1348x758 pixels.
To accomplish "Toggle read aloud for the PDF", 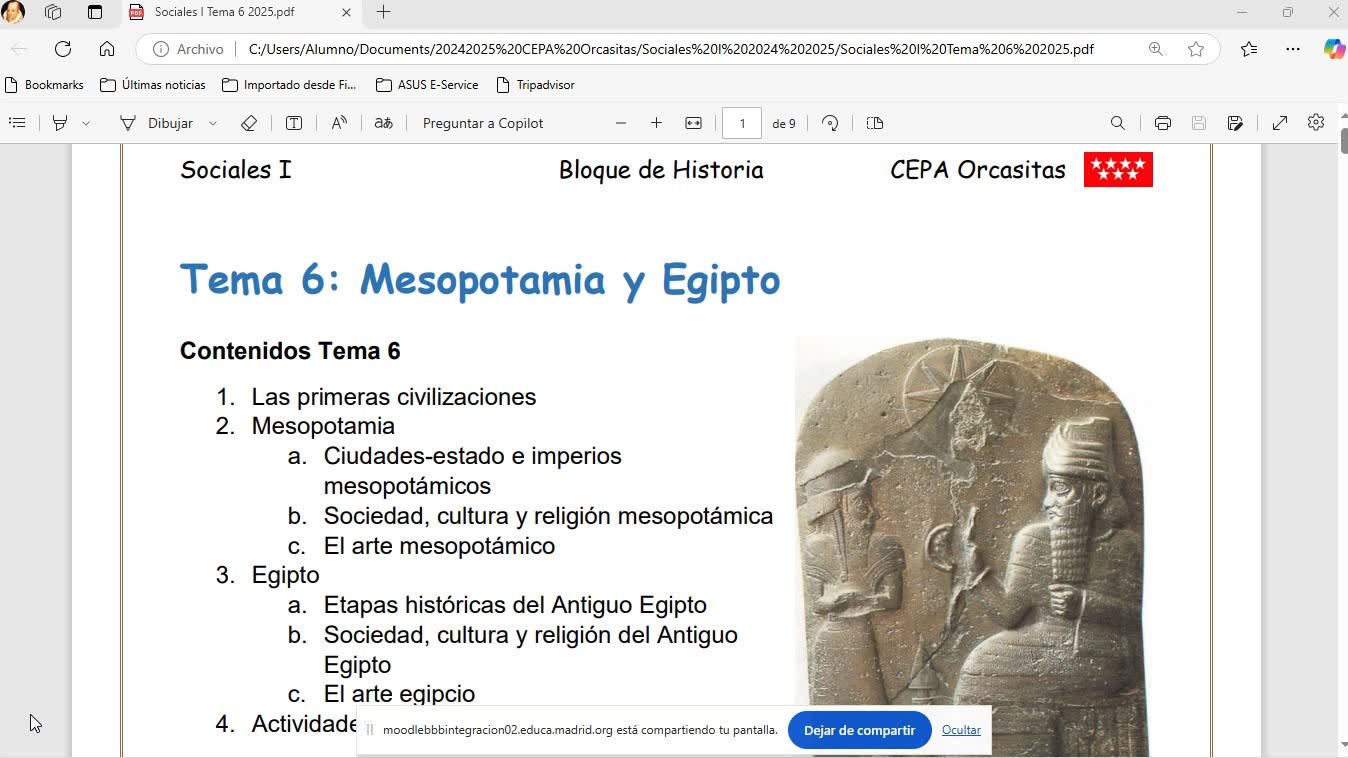I will [x=339, y=123].
